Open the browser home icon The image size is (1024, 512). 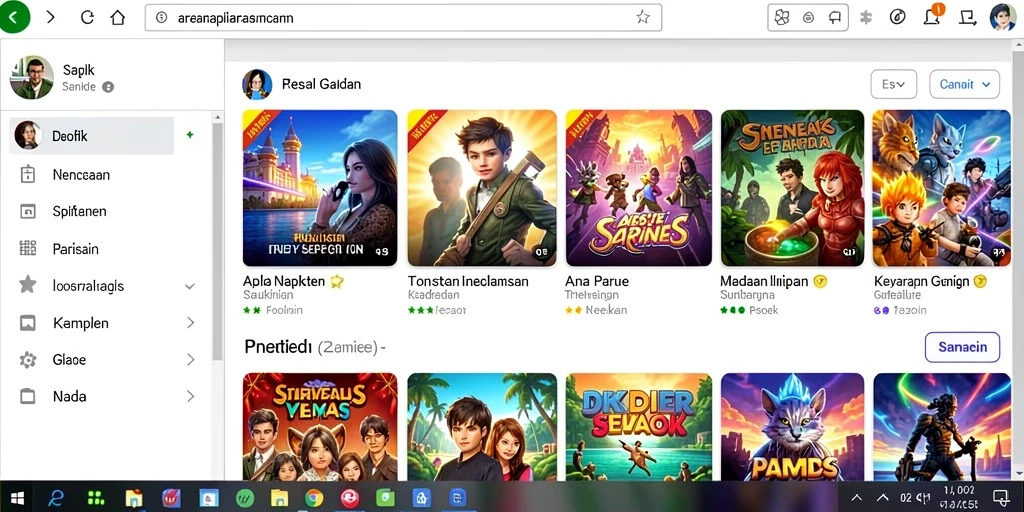pos(118,18)
